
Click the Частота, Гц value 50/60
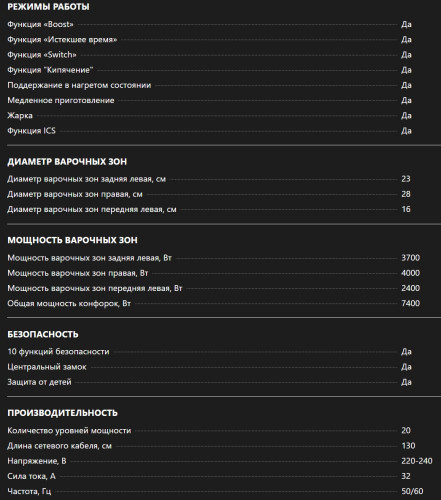point(412,491)
